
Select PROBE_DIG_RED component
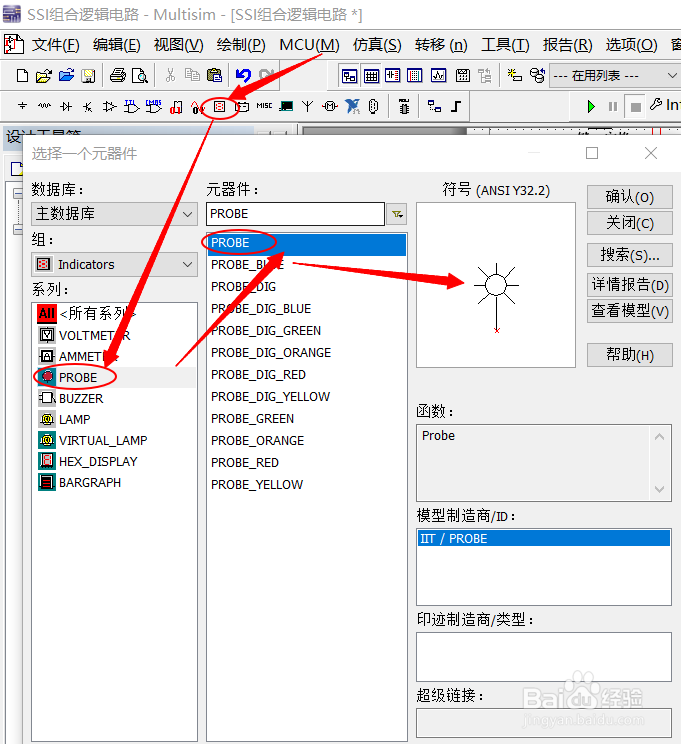coord(258,375)
